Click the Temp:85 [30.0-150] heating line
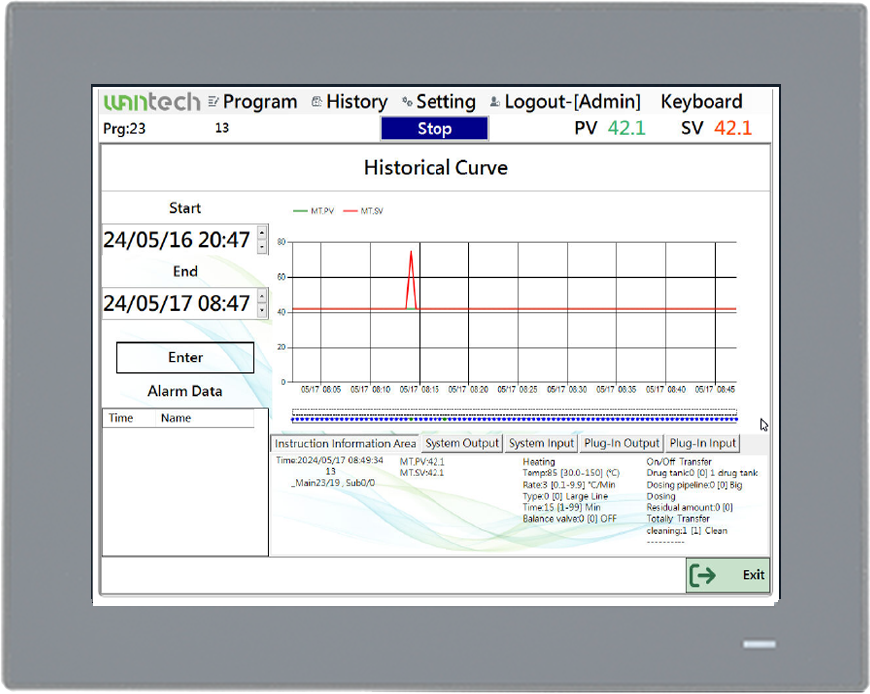Screen dimensions: 870x694 coord(571,473)
